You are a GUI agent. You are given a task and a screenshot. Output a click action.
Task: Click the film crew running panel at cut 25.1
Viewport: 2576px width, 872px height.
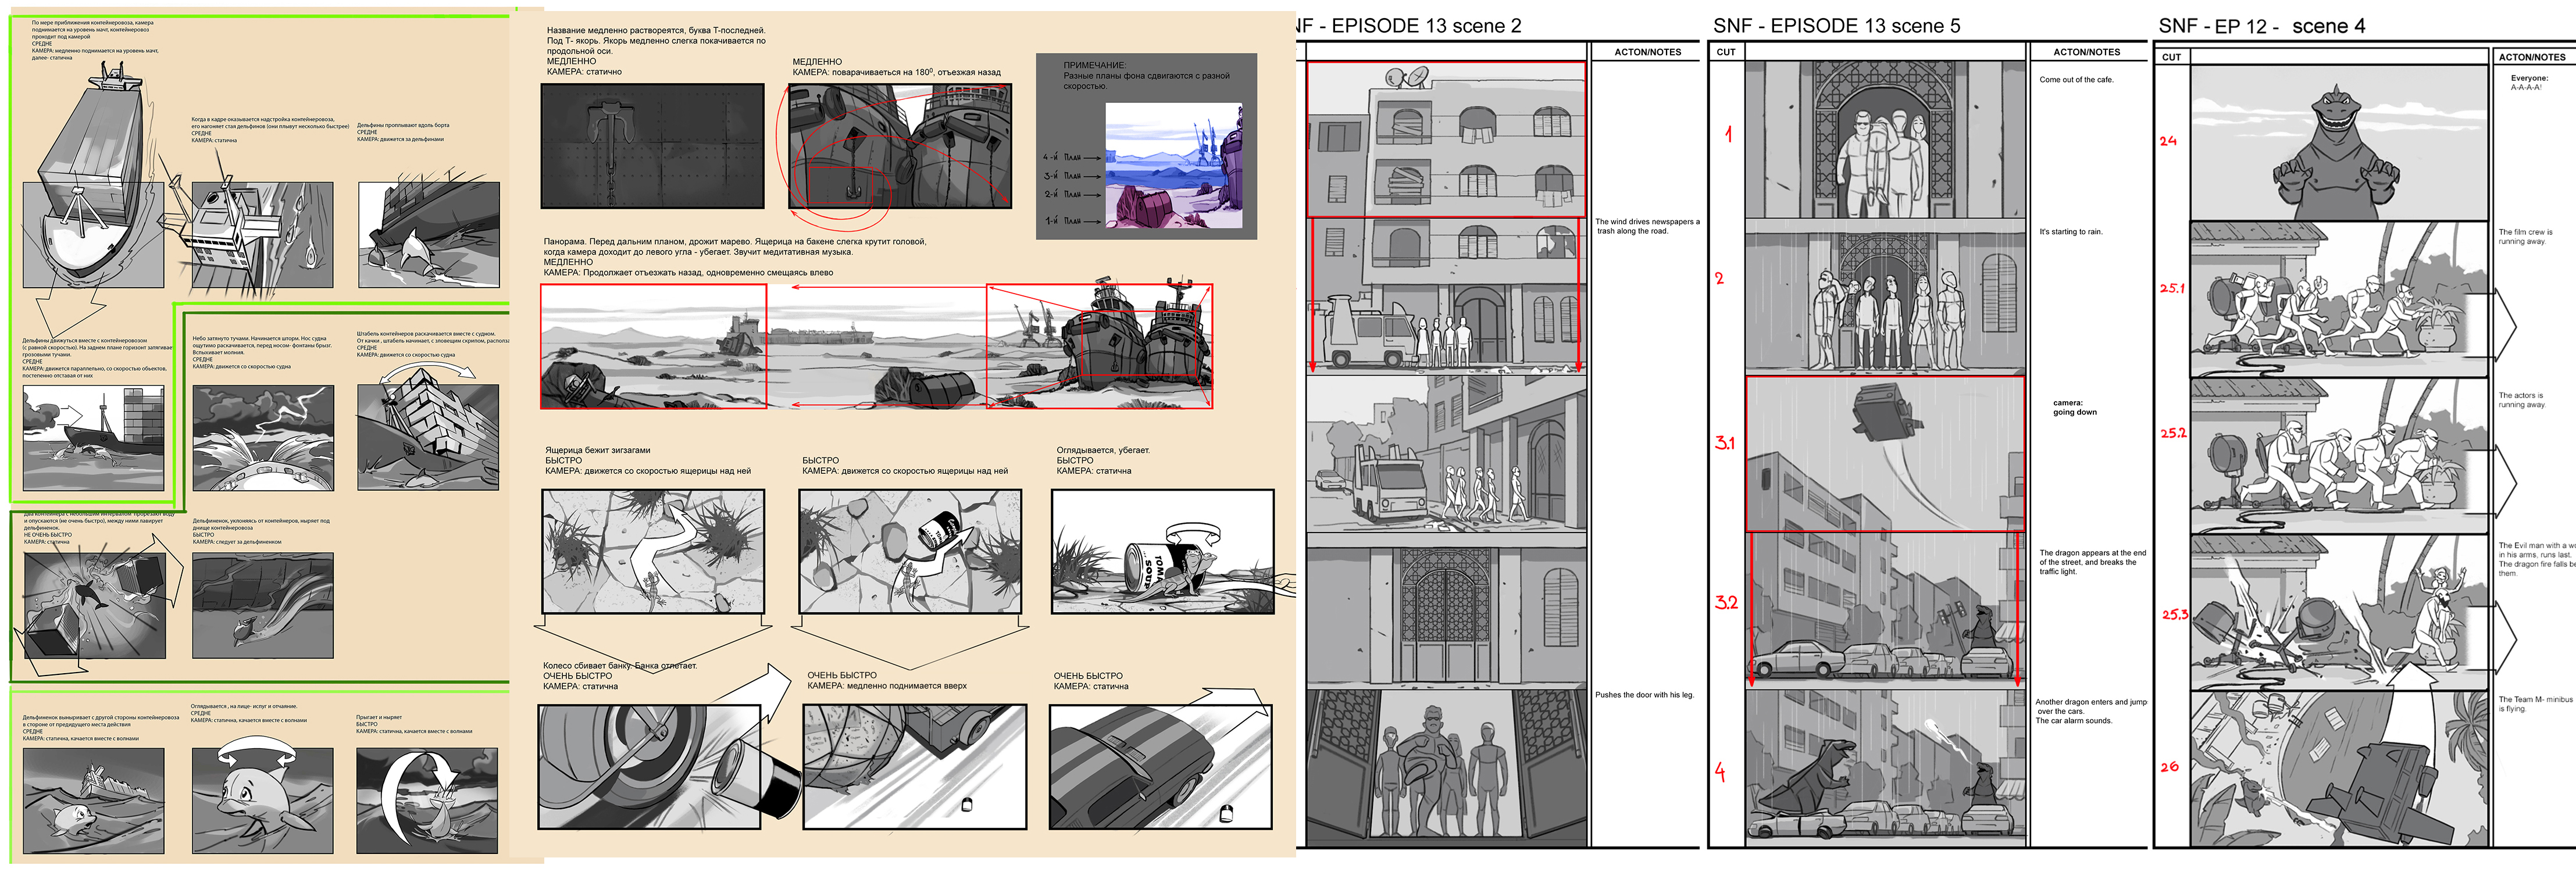[x=2338, y=300]
